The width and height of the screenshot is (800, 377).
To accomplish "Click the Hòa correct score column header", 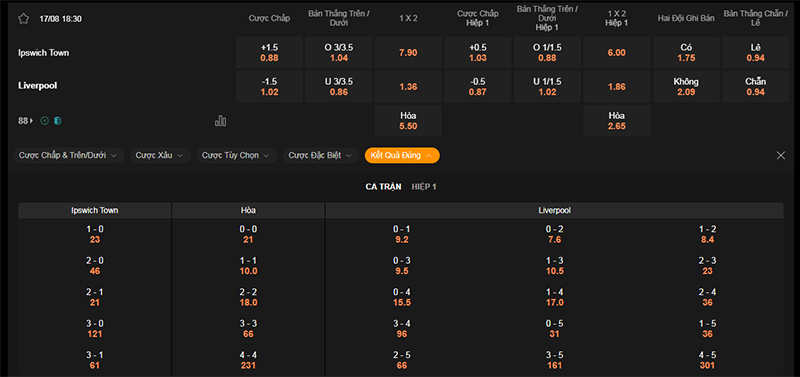I will pos(248,210).
